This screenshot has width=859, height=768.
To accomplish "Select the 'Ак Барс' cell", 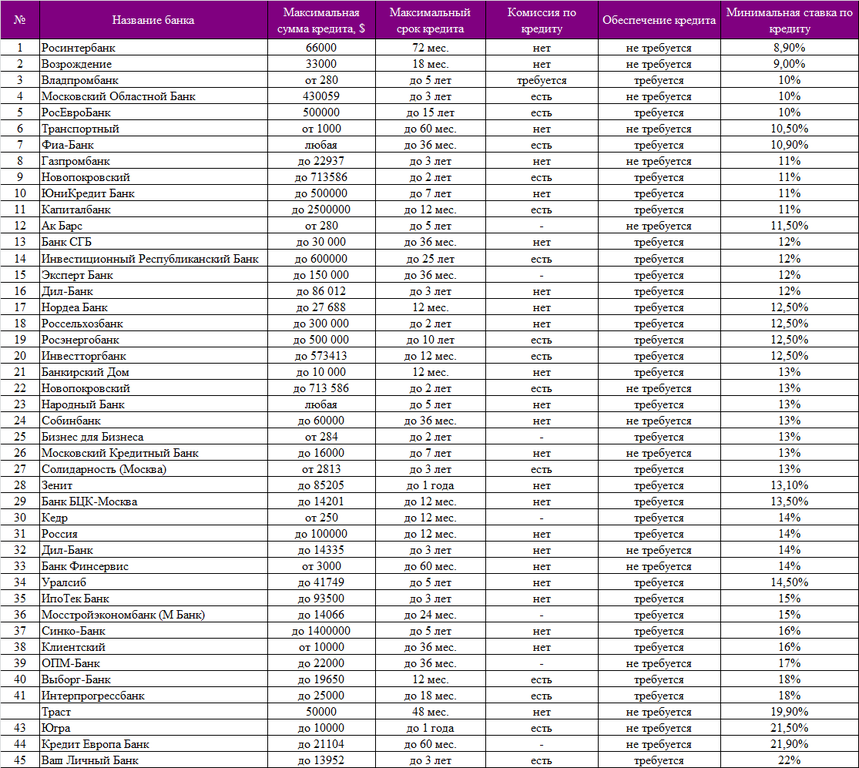I will click(153, 226).
